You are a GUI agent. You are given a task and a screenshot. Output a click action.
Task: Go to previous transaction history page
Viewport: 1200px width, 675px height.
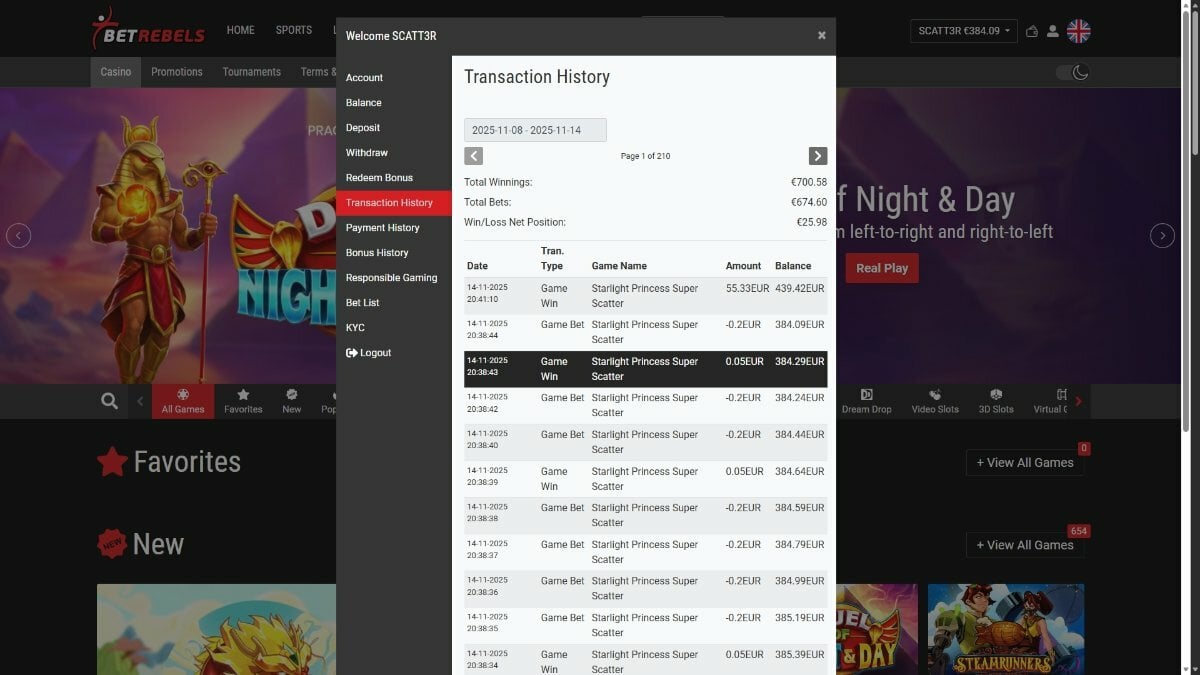[474, 156]
